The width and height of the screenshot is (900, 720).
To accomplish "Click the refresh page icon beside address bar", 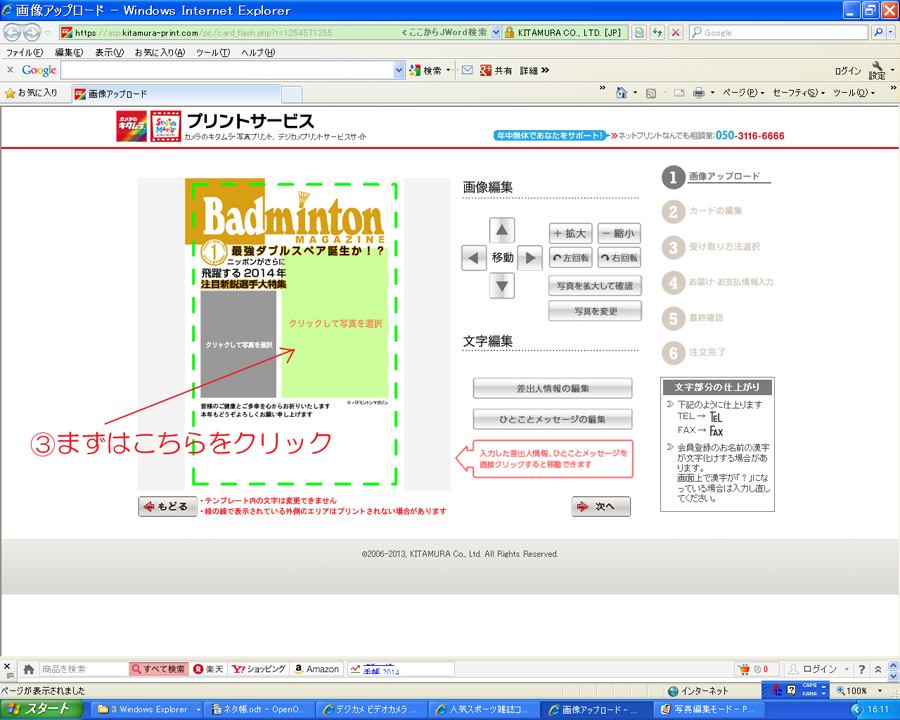I will coord(657,32).
